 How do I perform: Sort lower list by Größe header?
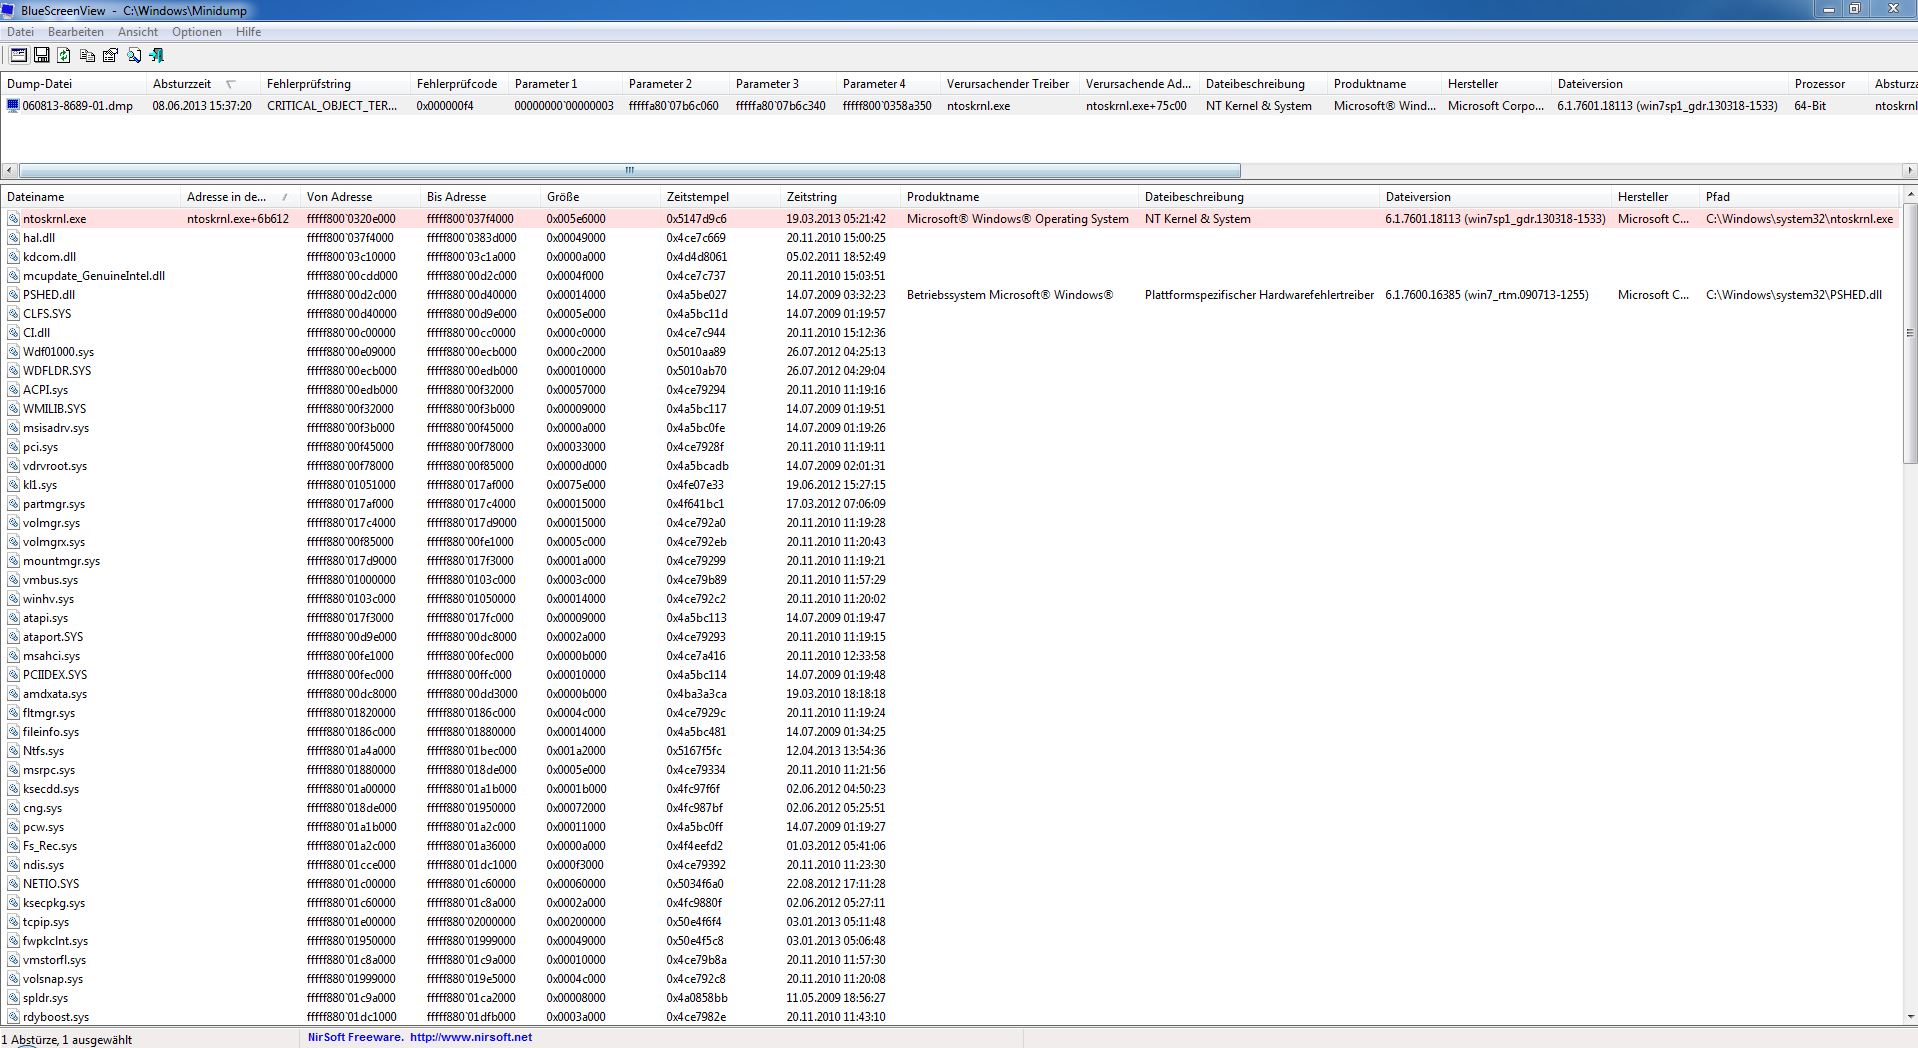600,197
